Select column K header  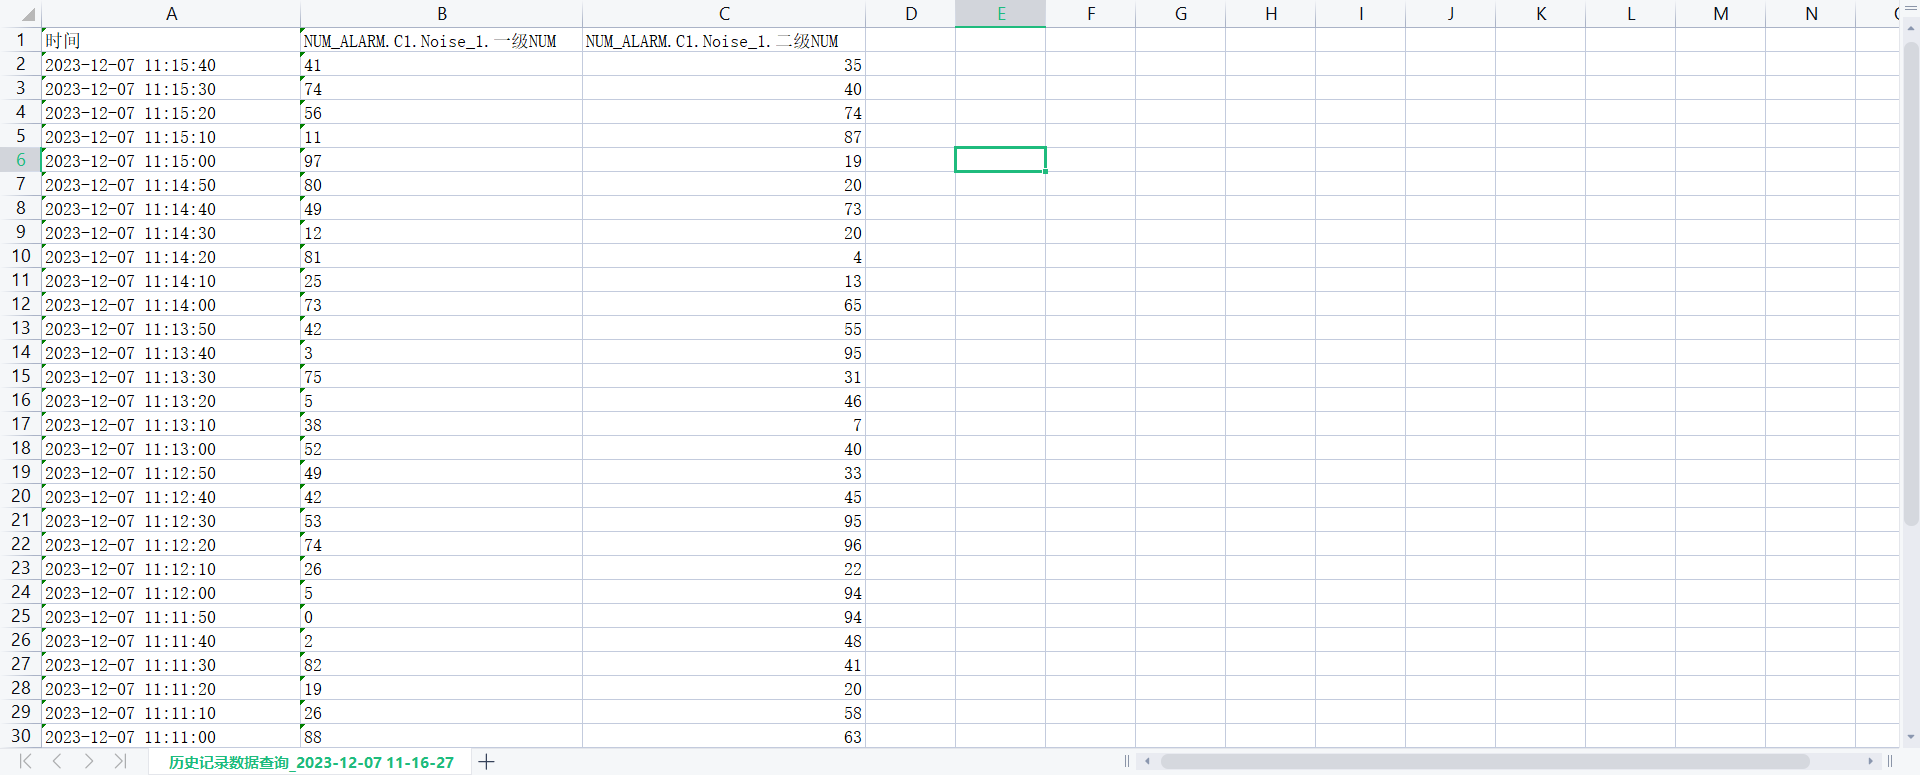pos(1541,13)
